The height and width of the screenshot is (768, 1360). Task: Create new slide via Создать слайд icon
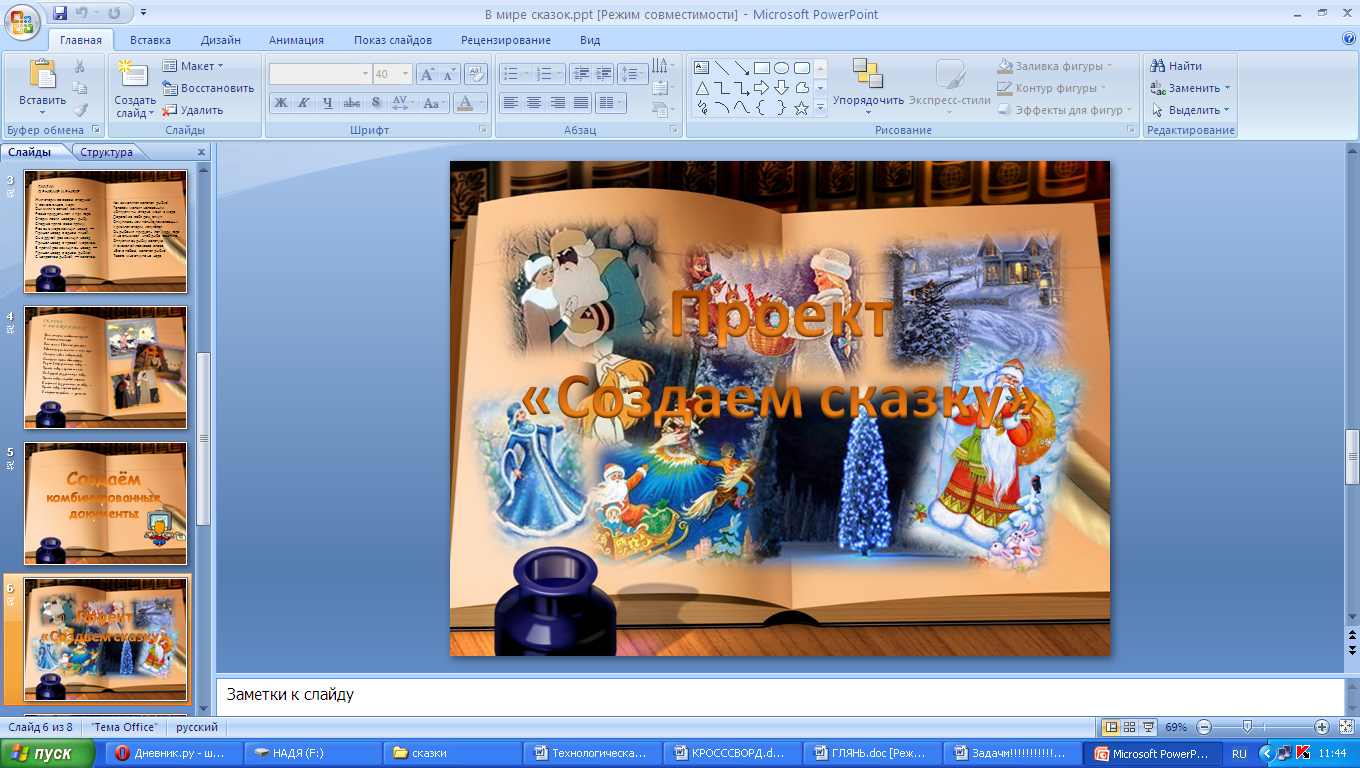point(134,76)
